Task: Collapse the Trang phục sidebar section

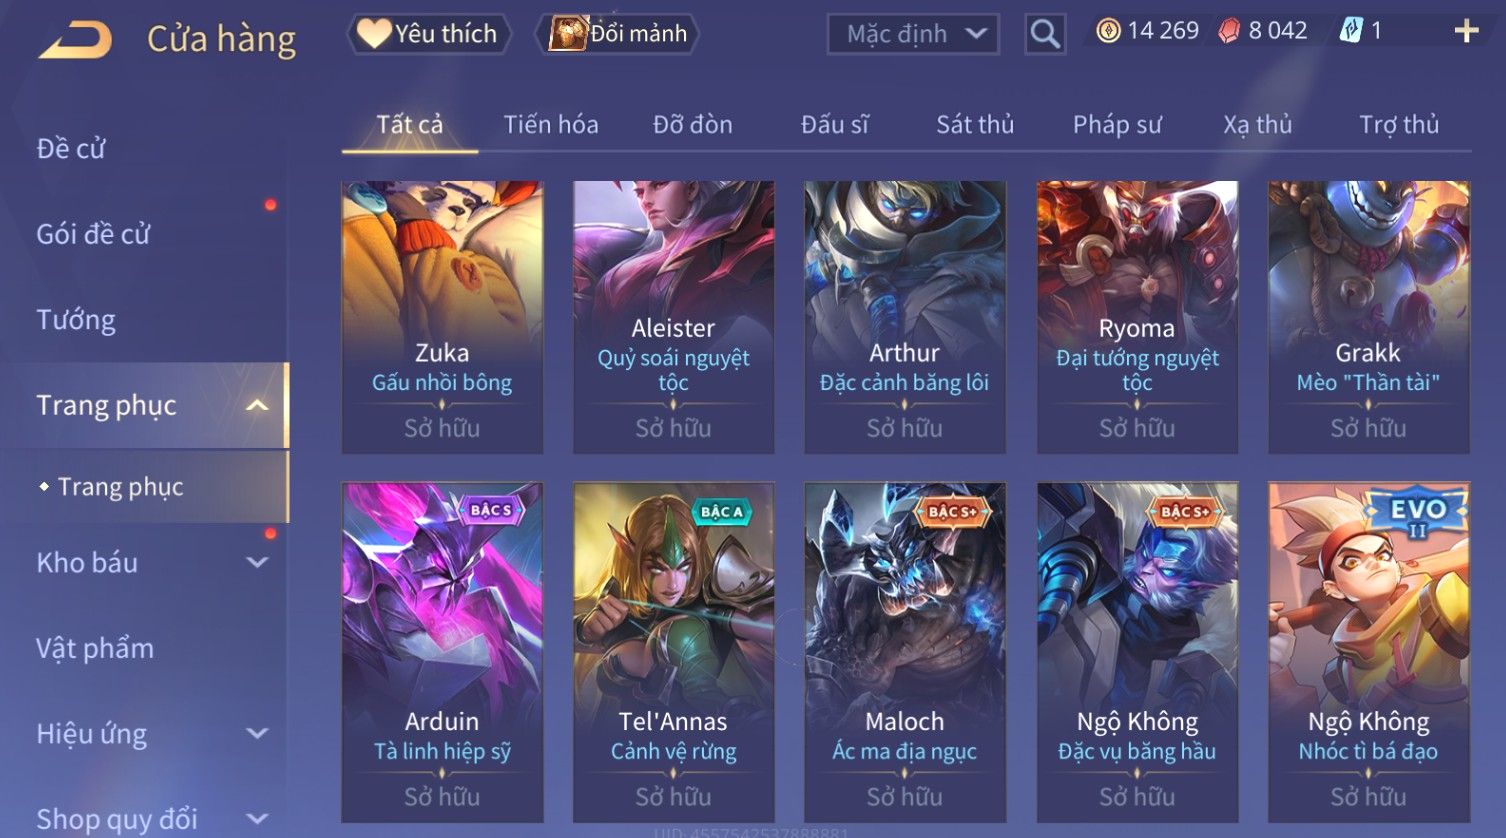Action: point(257,405)
